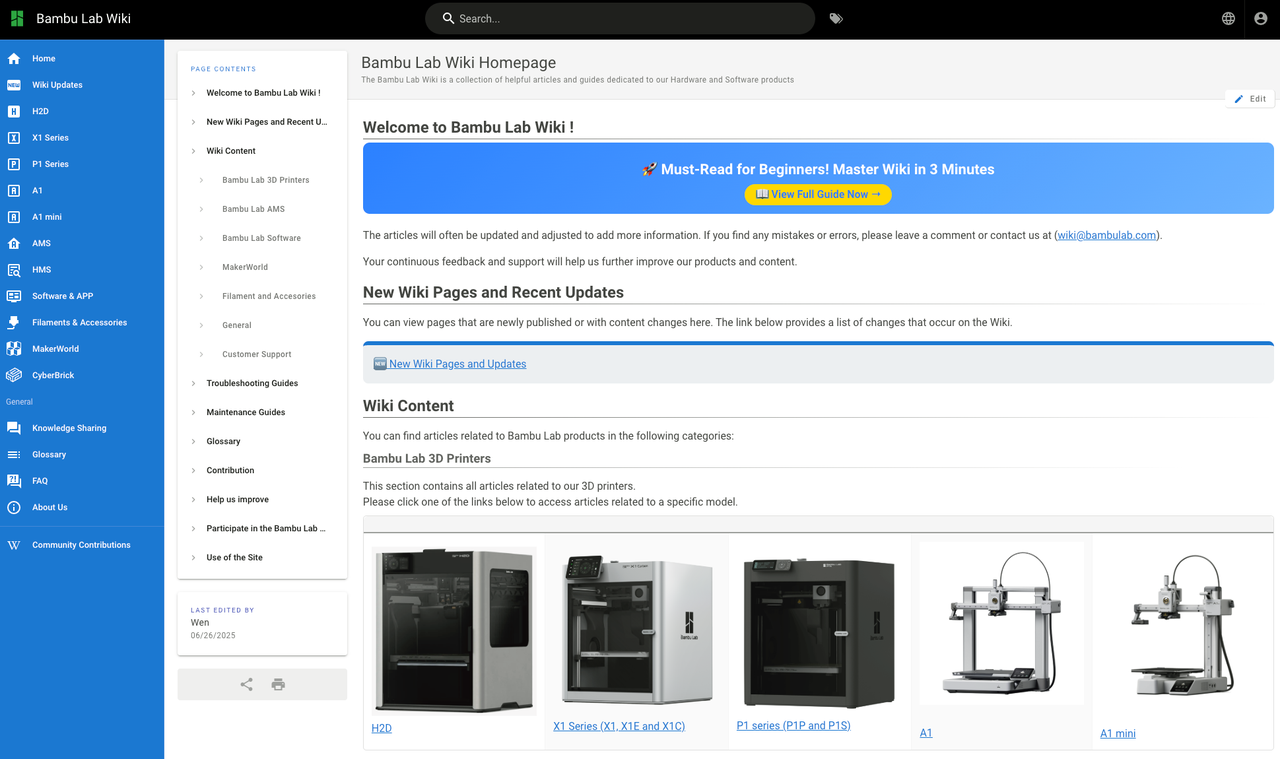
Task: Open the 'X1 Series (X1, X1E and X1C)' link
Action: point(619,726)
